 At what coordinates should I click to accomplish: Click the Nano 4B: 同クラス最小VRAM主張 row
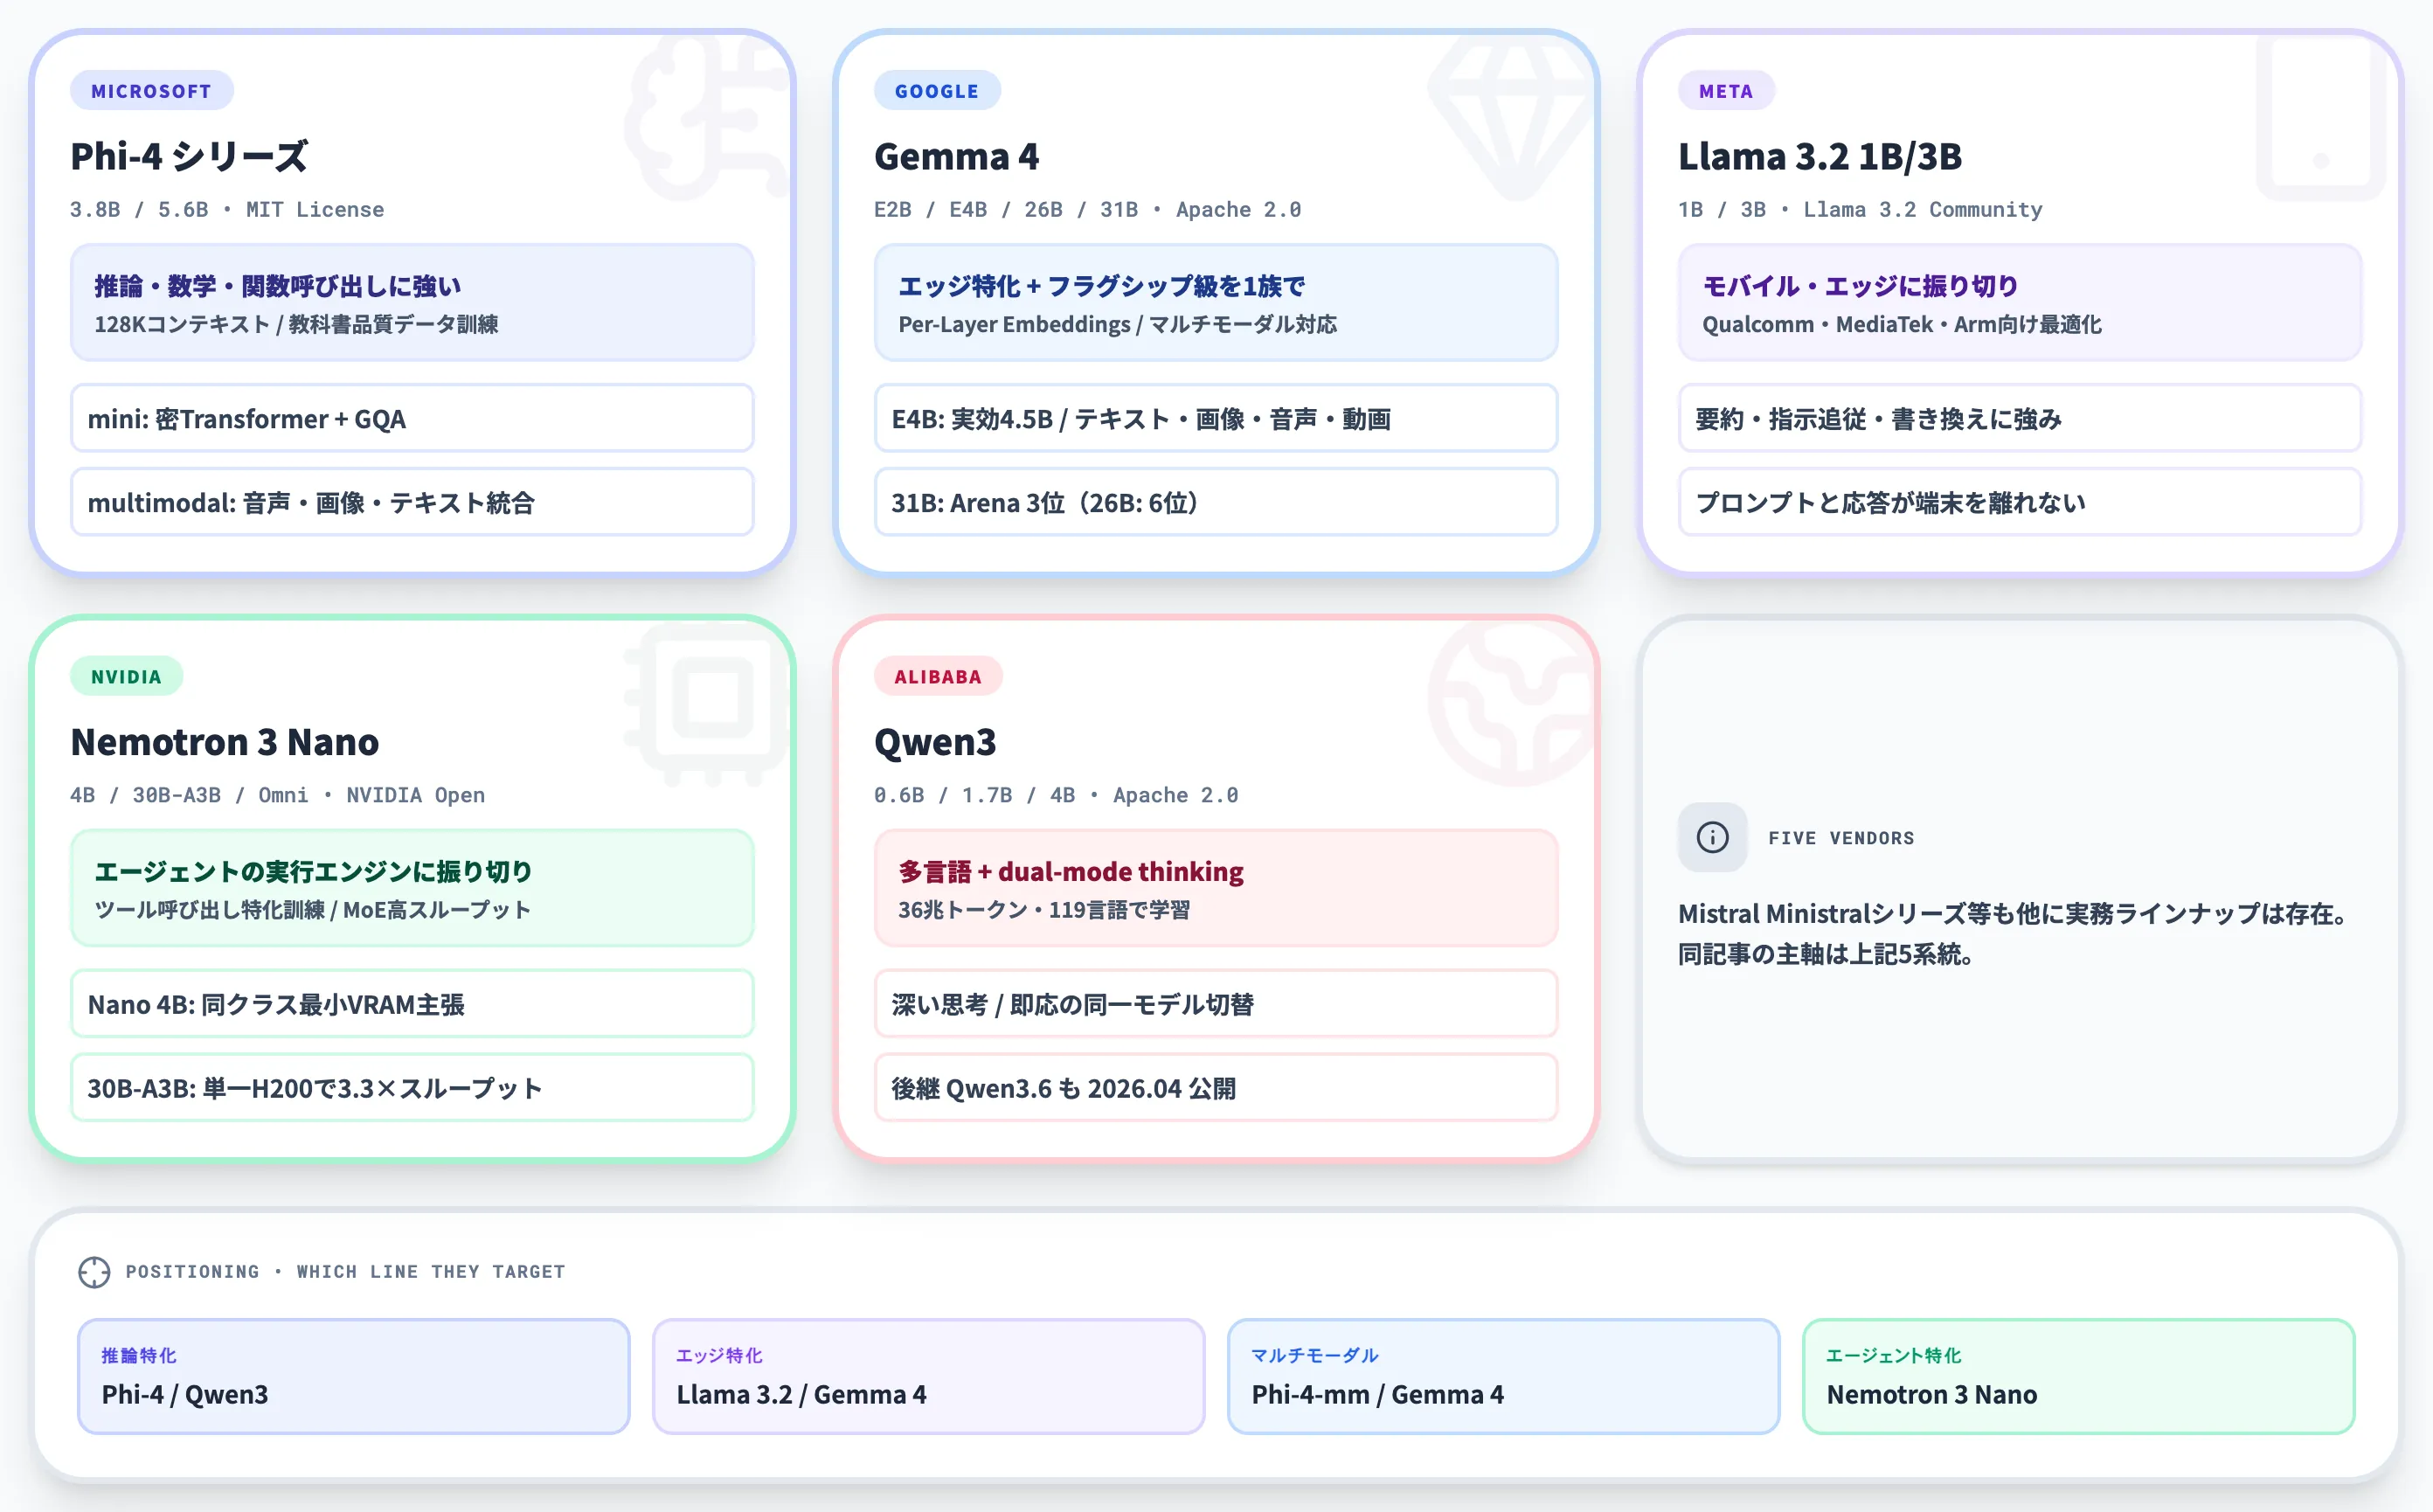pyautogui.click(x=412, y=1005)
